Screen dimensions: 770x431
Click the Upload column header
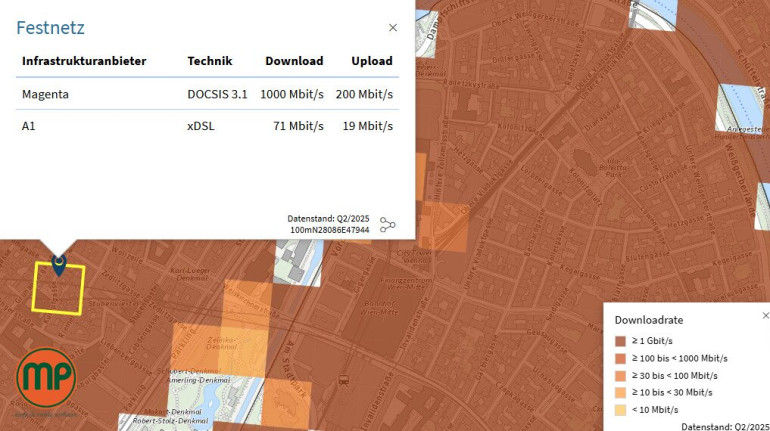coord(371,61)
